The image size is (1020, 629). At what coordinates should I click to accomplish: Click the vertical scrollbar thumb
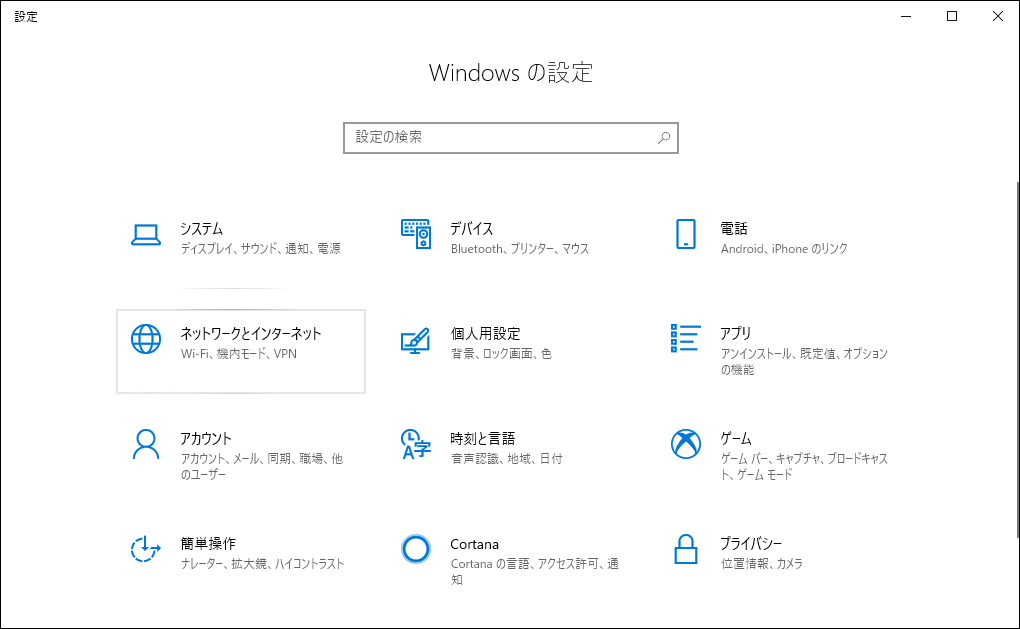(x=1018, y=359)
